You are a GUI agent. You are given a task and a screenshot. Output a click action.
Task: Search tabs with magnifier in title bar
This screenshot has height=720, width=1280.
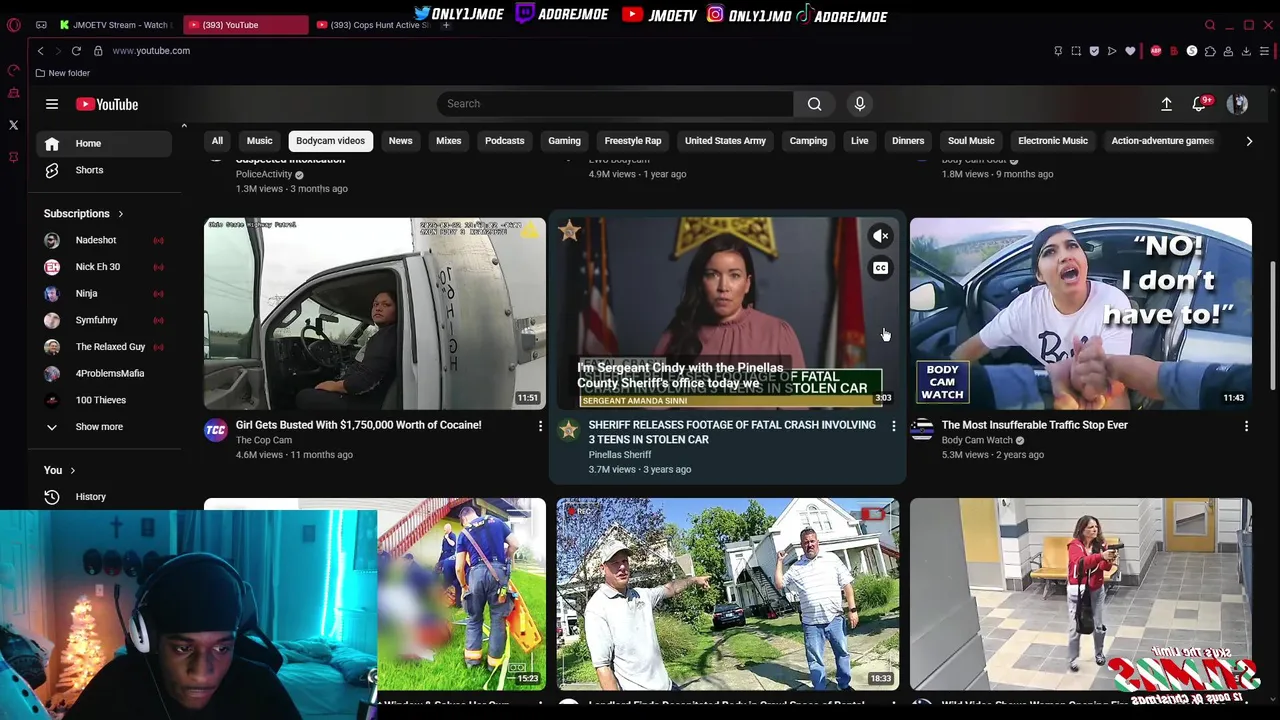click(1210, 25)
